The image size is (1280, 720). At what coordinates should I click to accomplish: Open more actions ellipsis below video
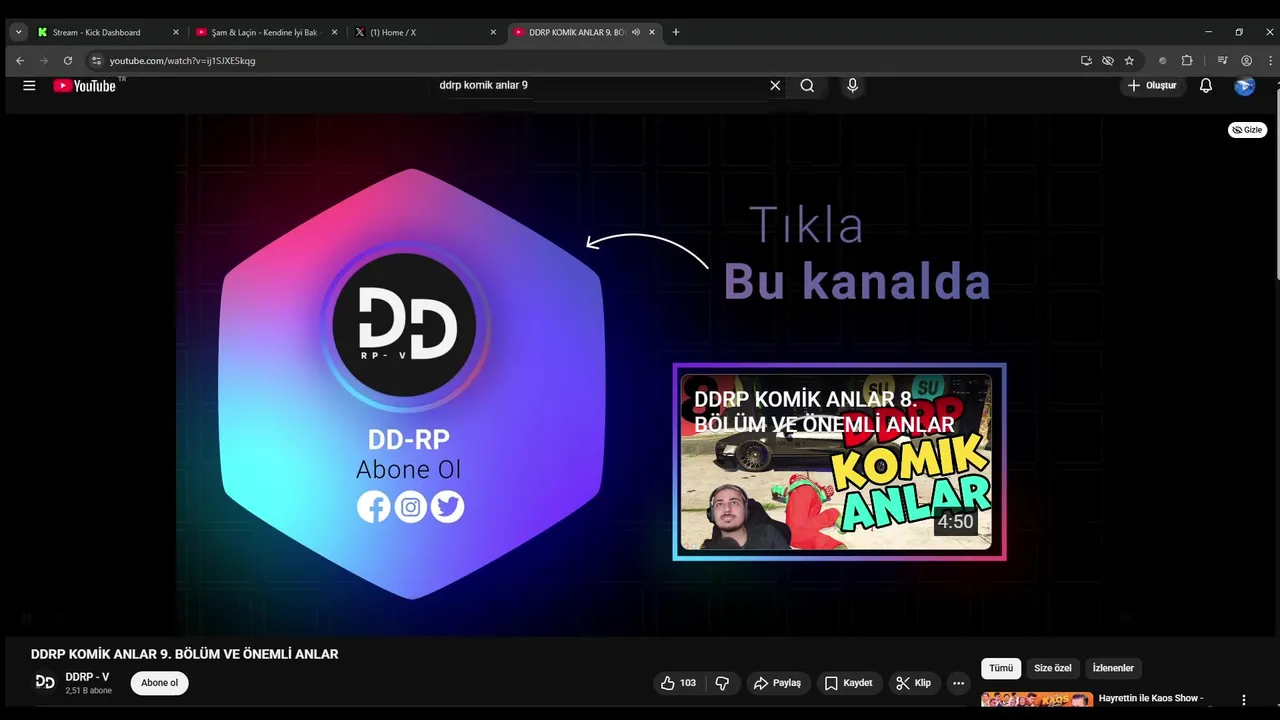click(x=958, y=683)
